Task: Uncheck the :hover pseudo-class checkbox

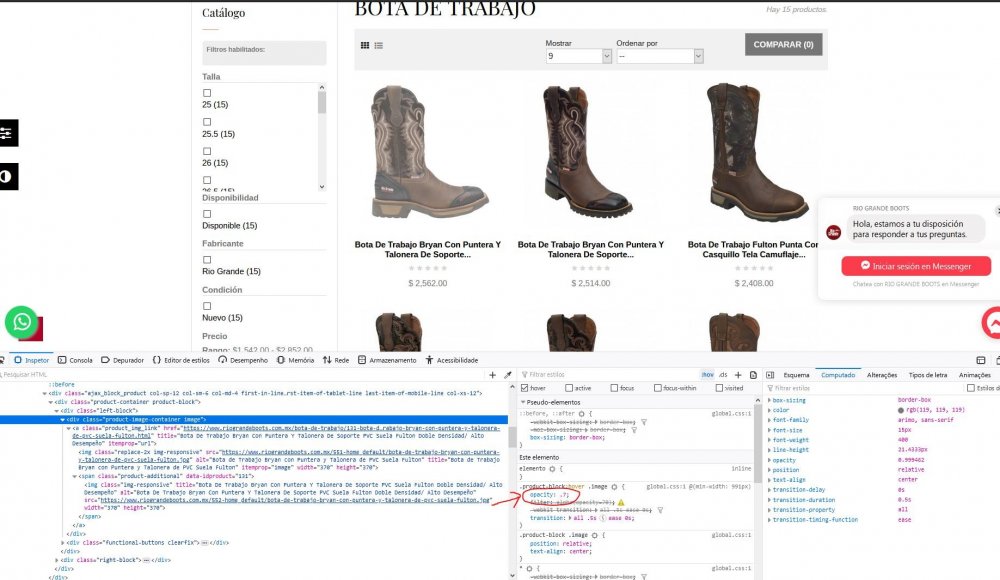Action: (524, 388)
